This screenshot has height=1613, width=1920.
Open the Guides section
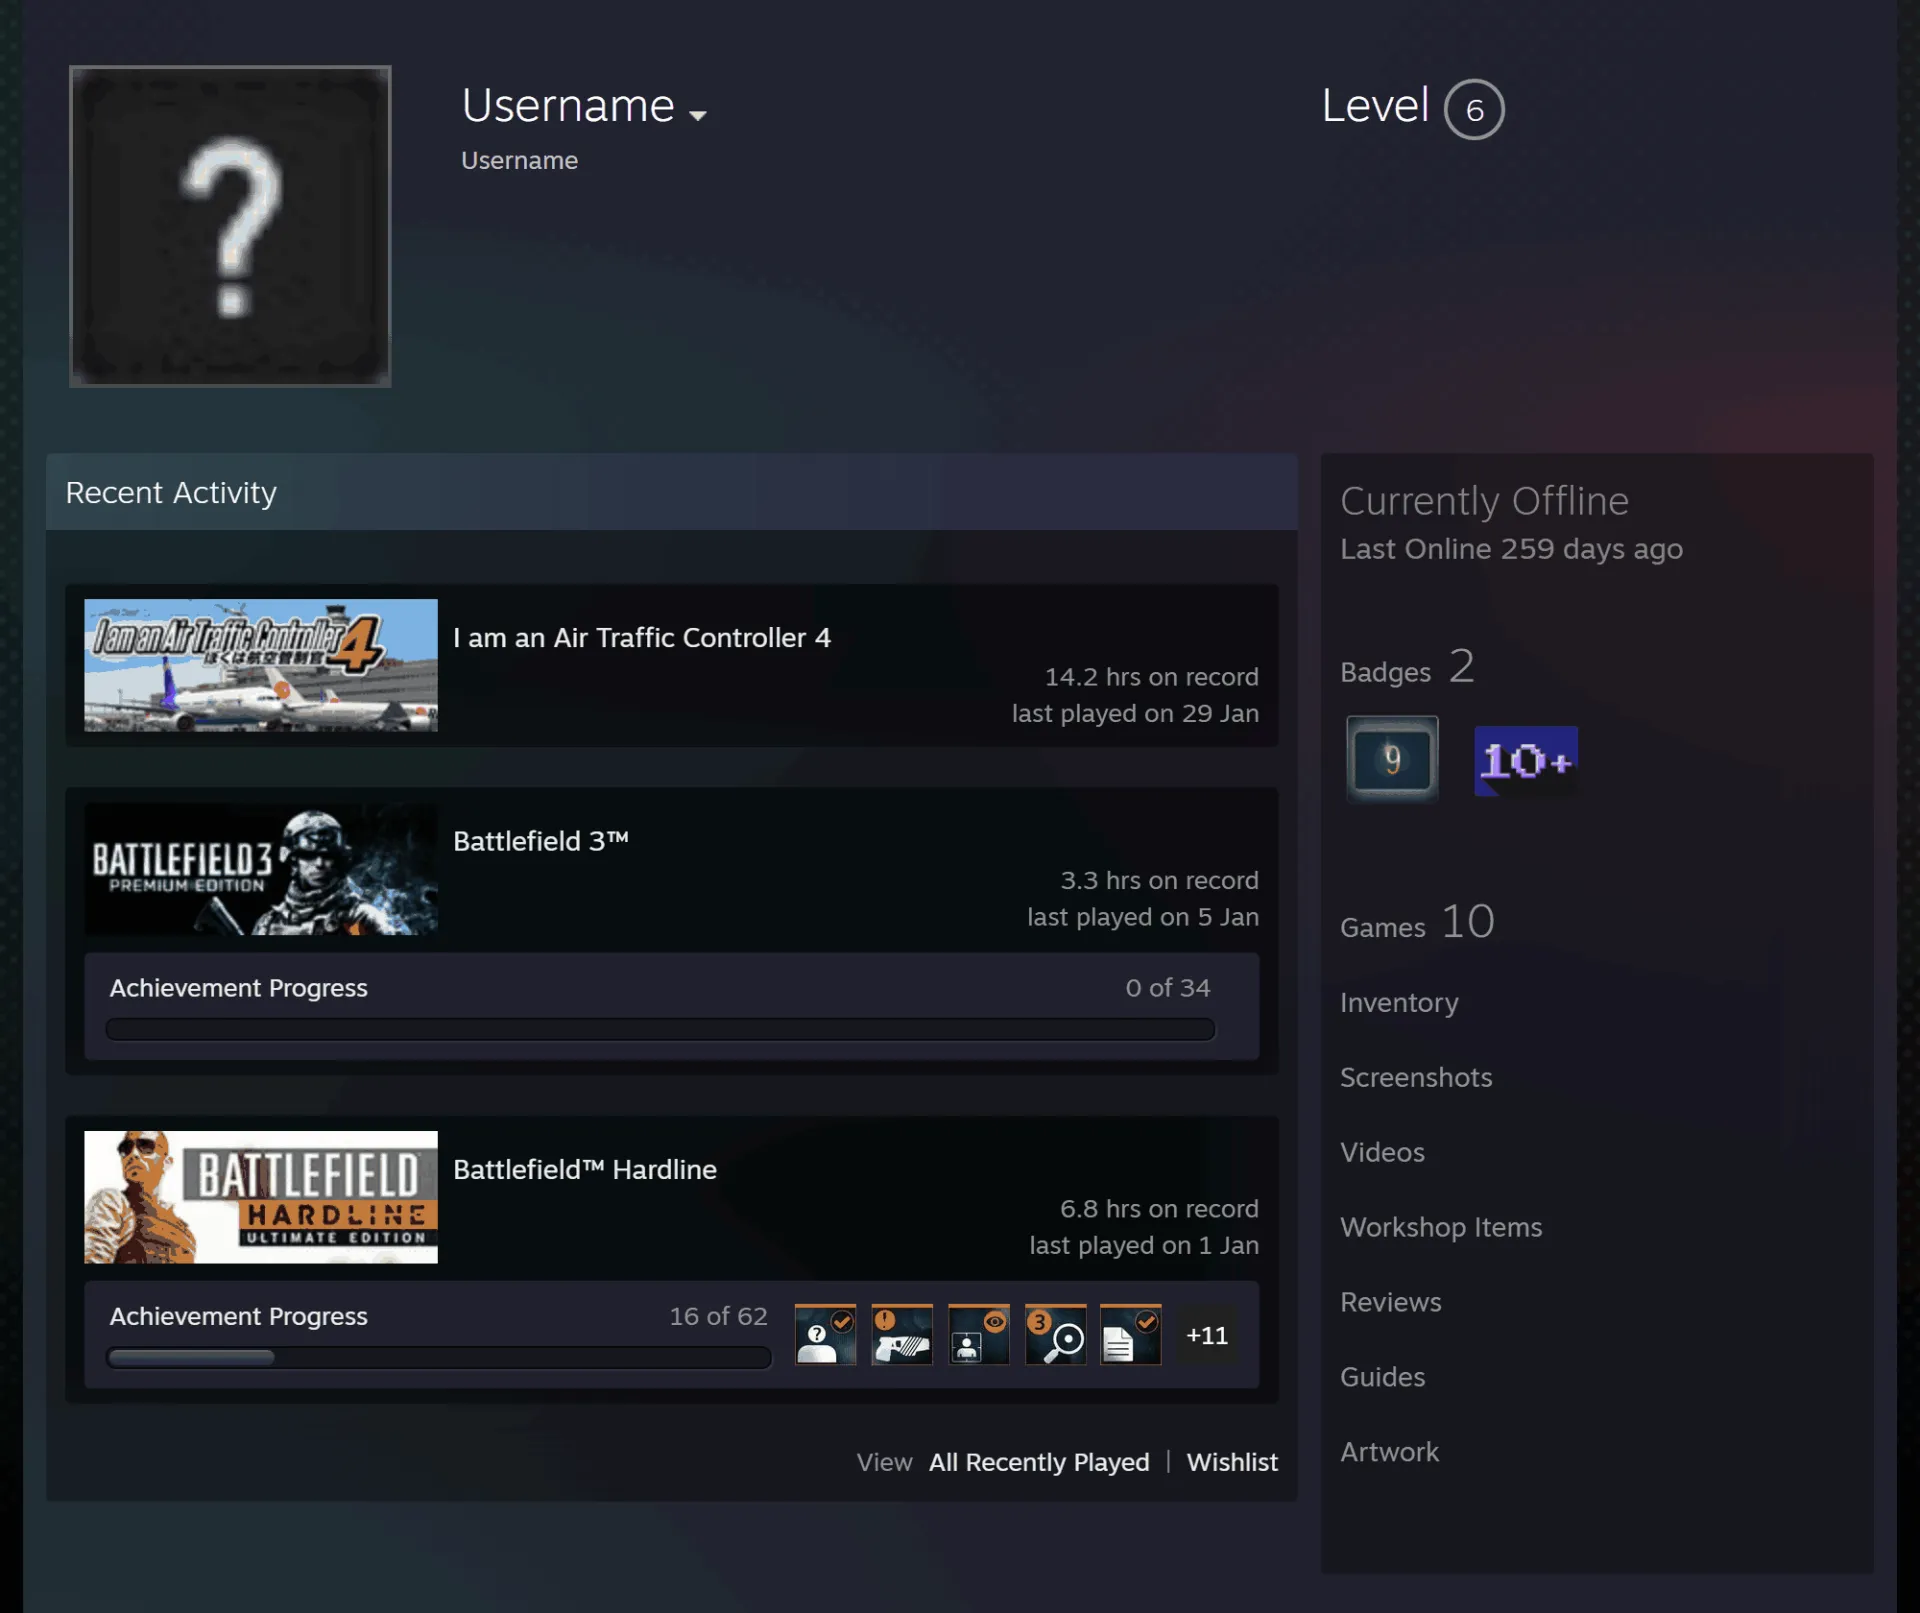click(1382, 1377)
